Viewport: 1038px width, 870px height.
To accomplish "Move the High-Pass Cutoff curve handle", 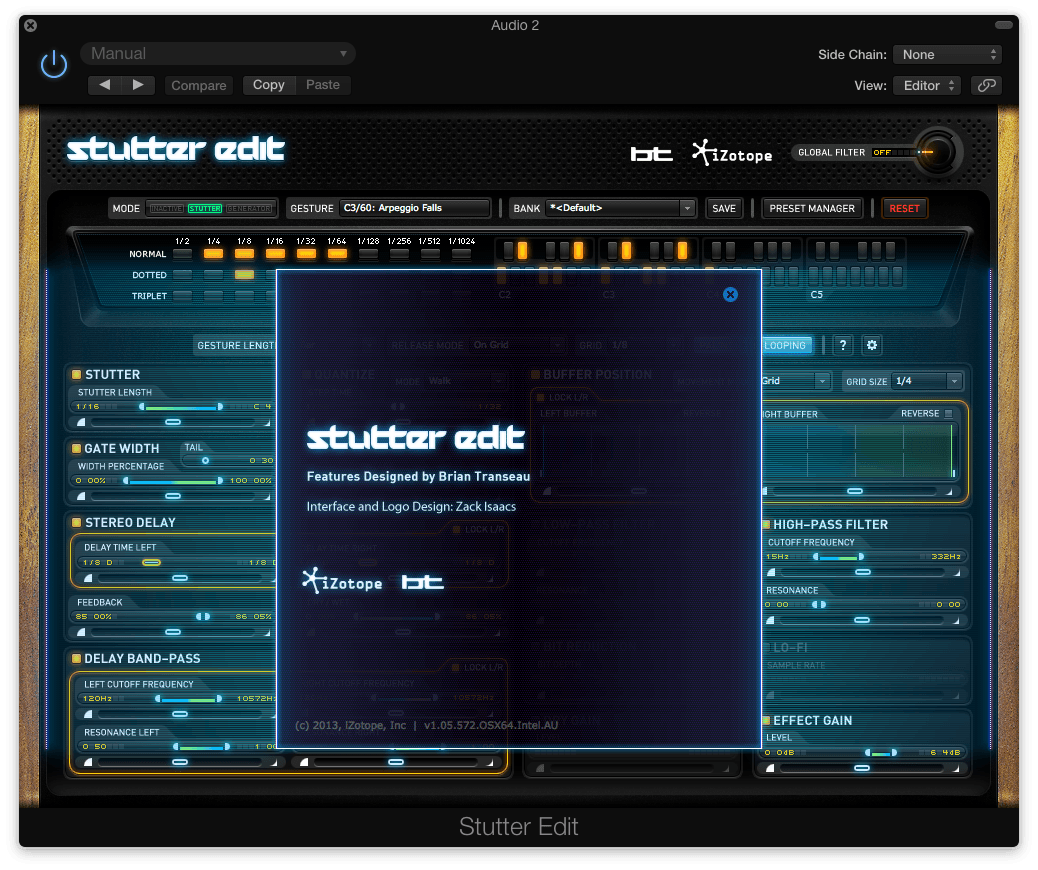I will 863,572.
